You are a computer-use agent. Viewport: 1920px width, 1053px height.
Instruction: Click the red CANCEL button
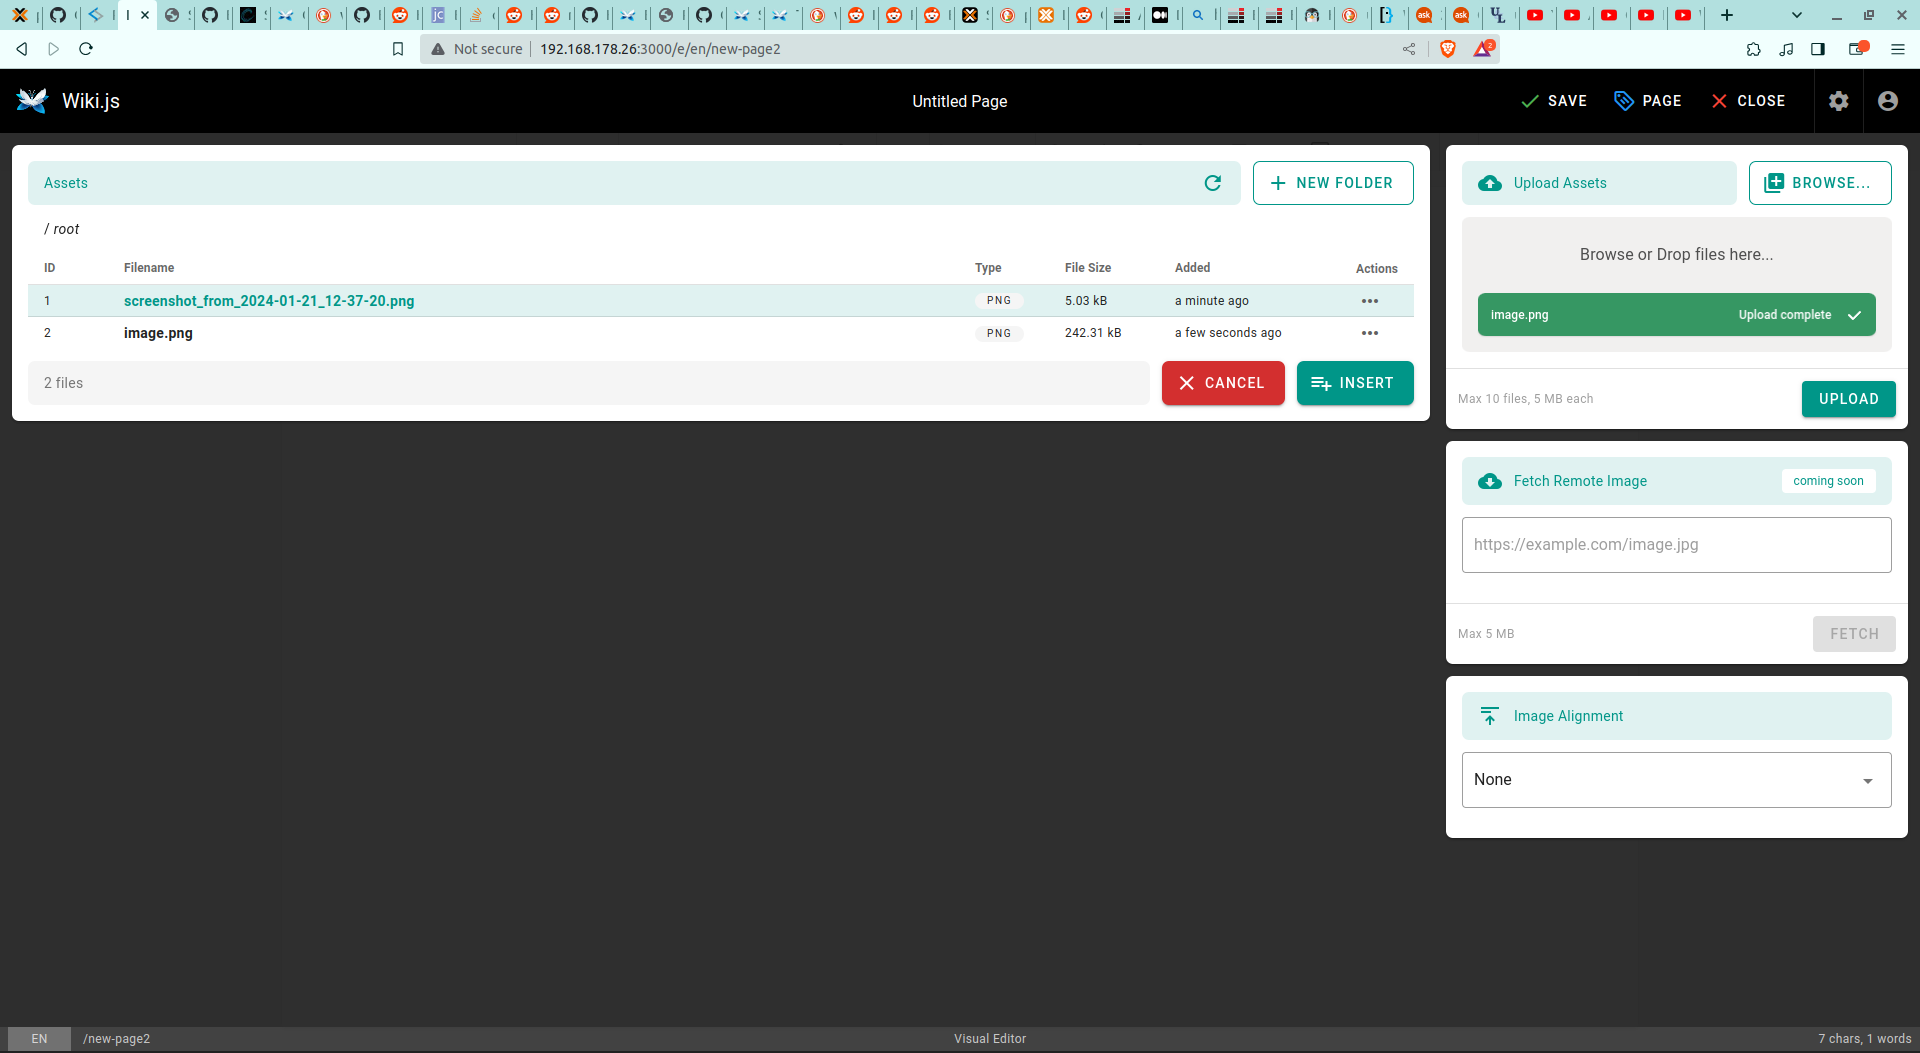click(1222, 383)
